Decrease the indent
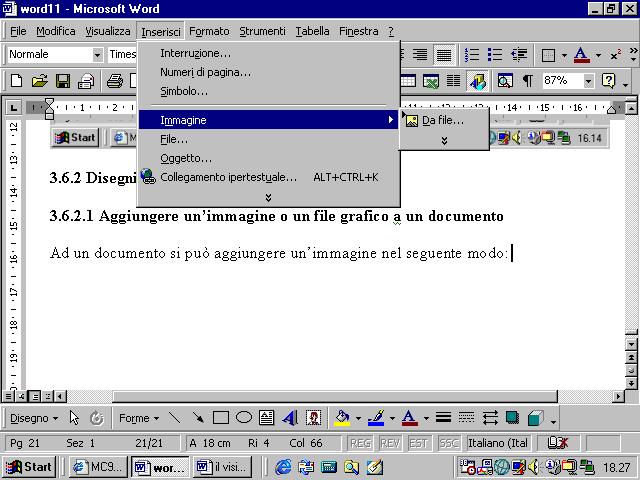Image resolution: width=640 pixels, height=480 pixels. click(x=519, y=54)
